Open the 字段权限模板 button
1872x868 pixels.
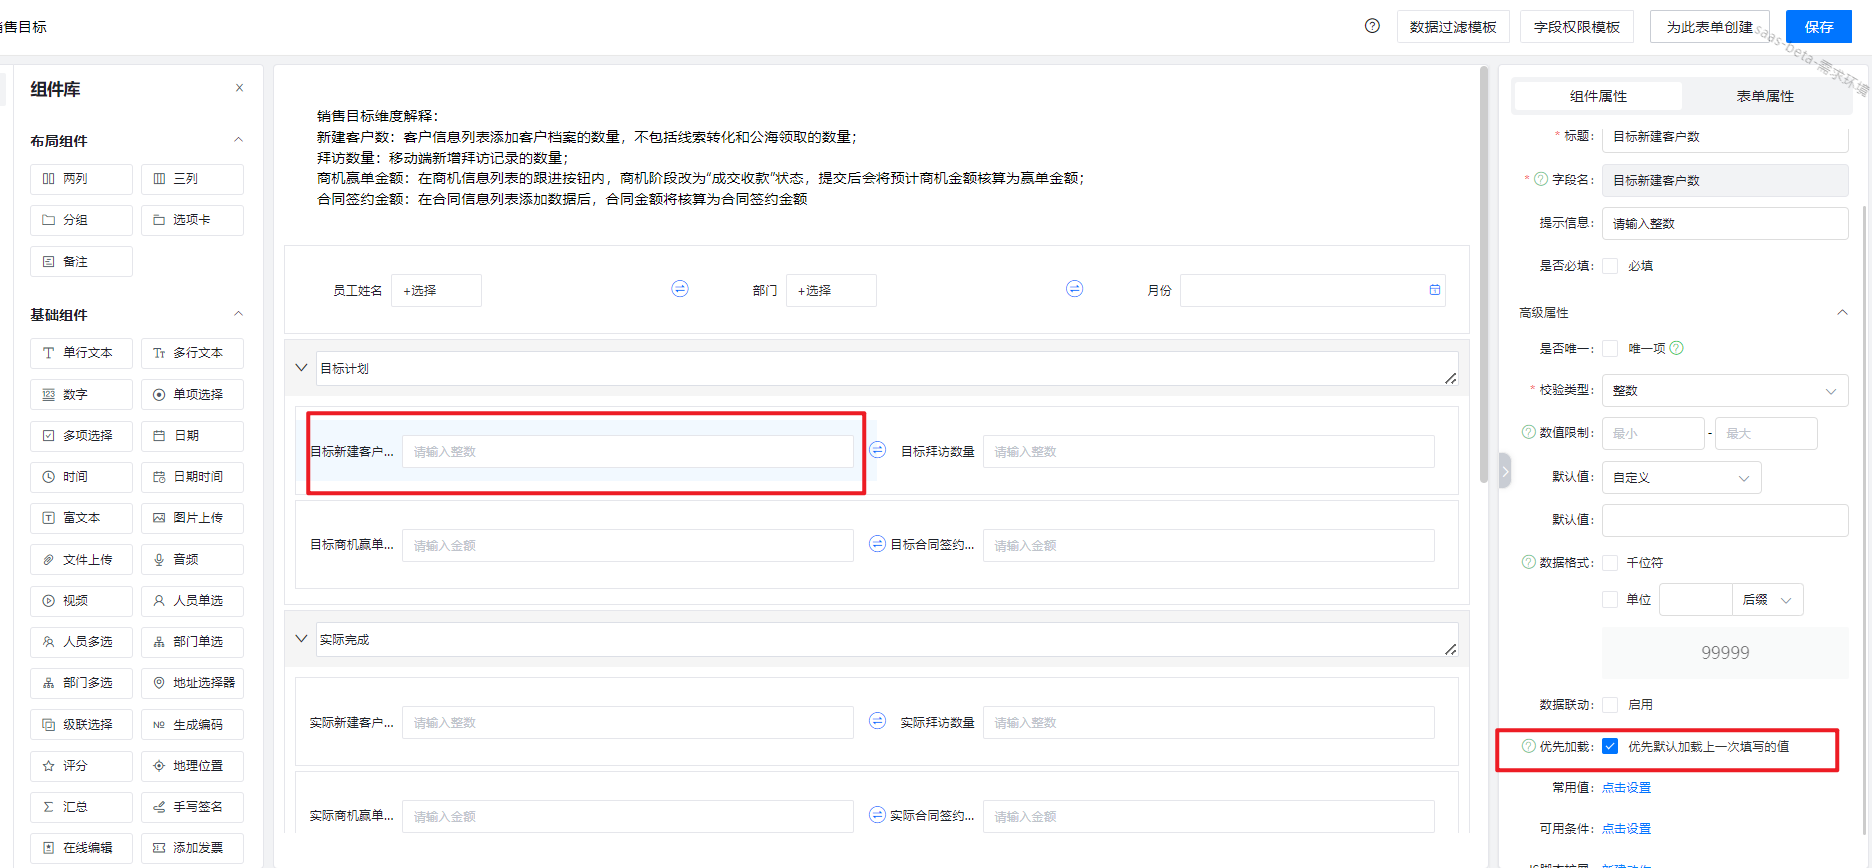tap(1577, 27)
